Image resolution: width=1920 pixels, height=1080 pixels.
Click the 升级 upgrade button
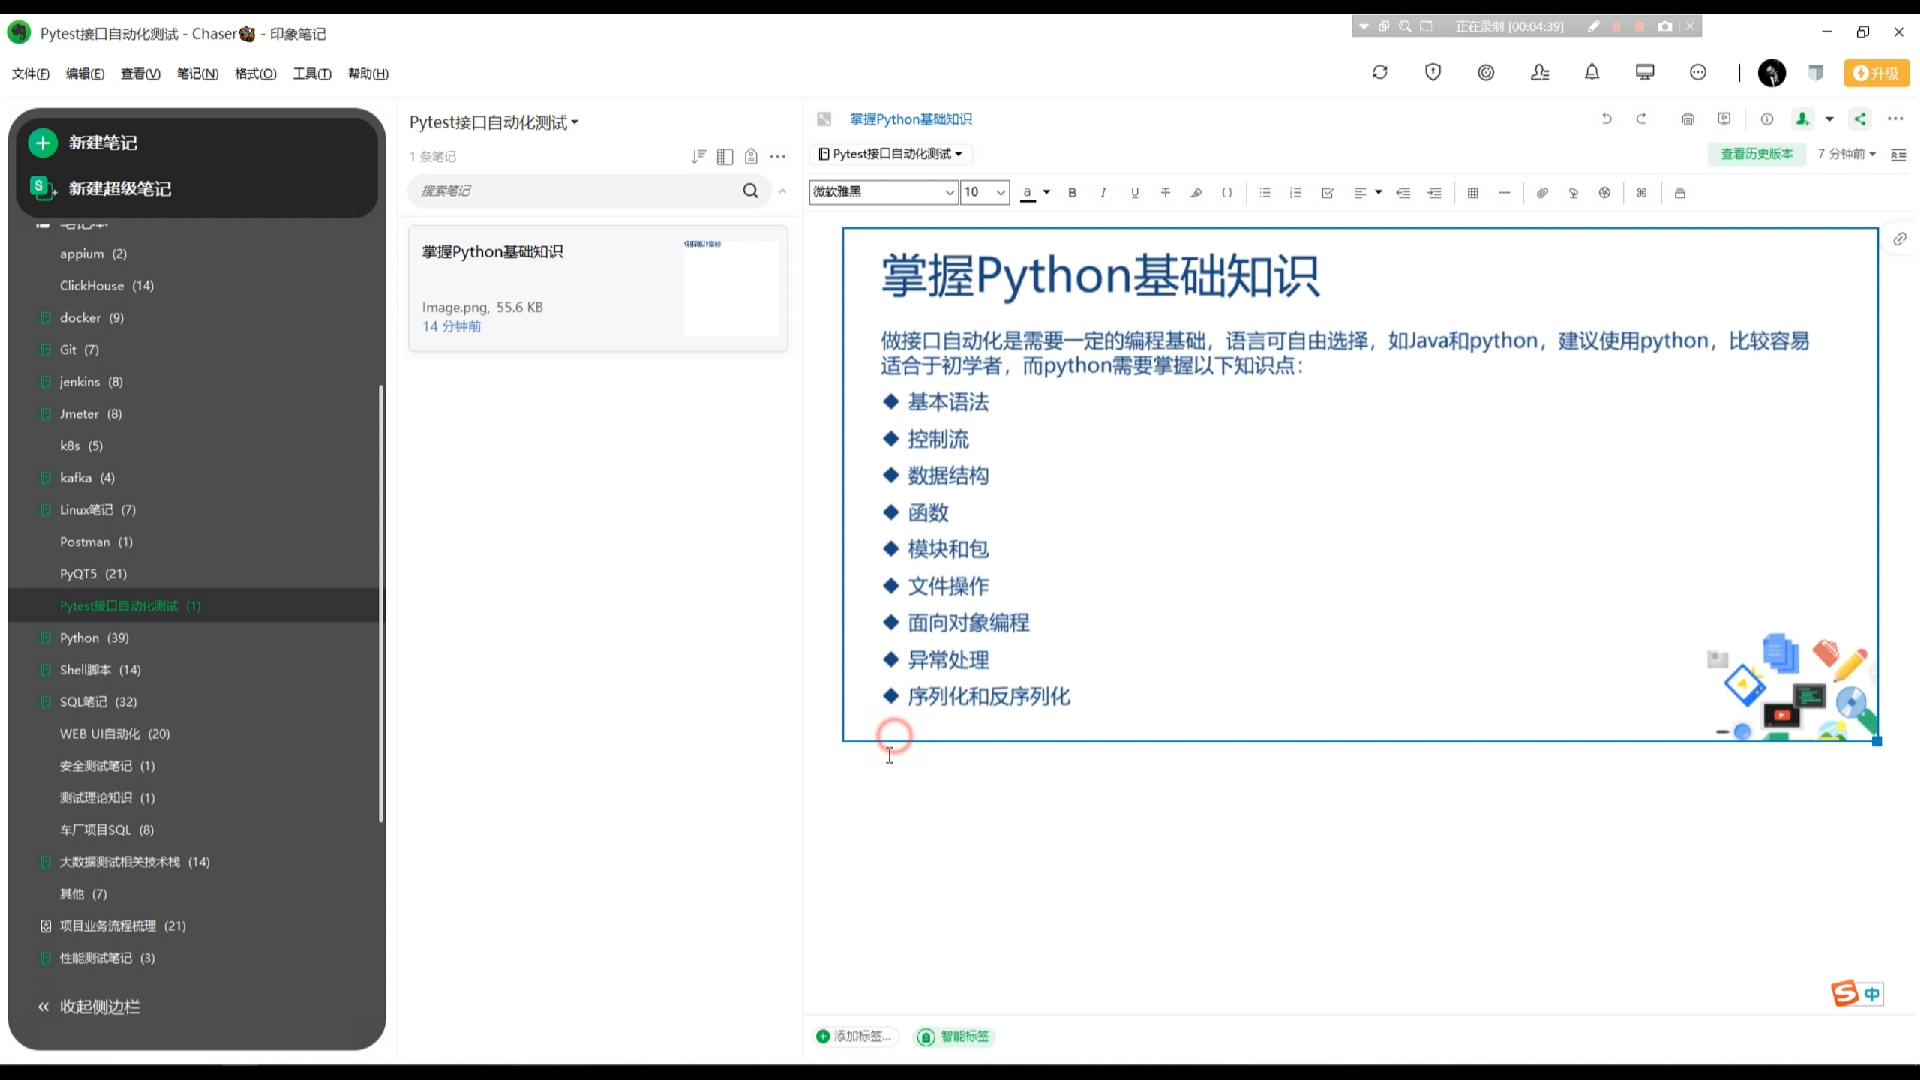coord(1876,73)
